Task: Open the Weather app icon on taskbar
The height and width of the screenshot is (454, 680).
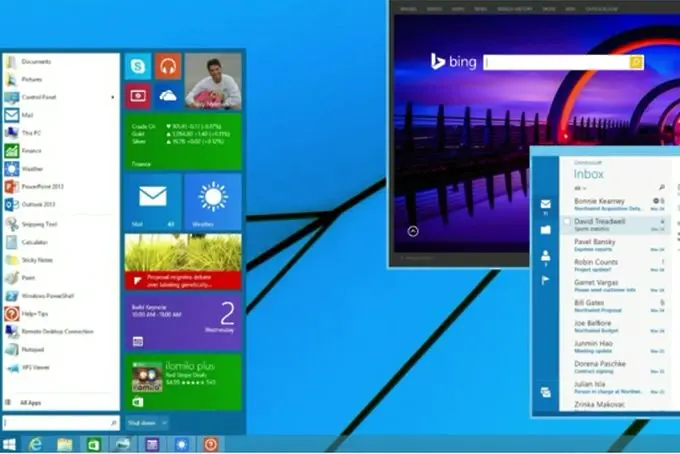Action: (x=181, y=444)
